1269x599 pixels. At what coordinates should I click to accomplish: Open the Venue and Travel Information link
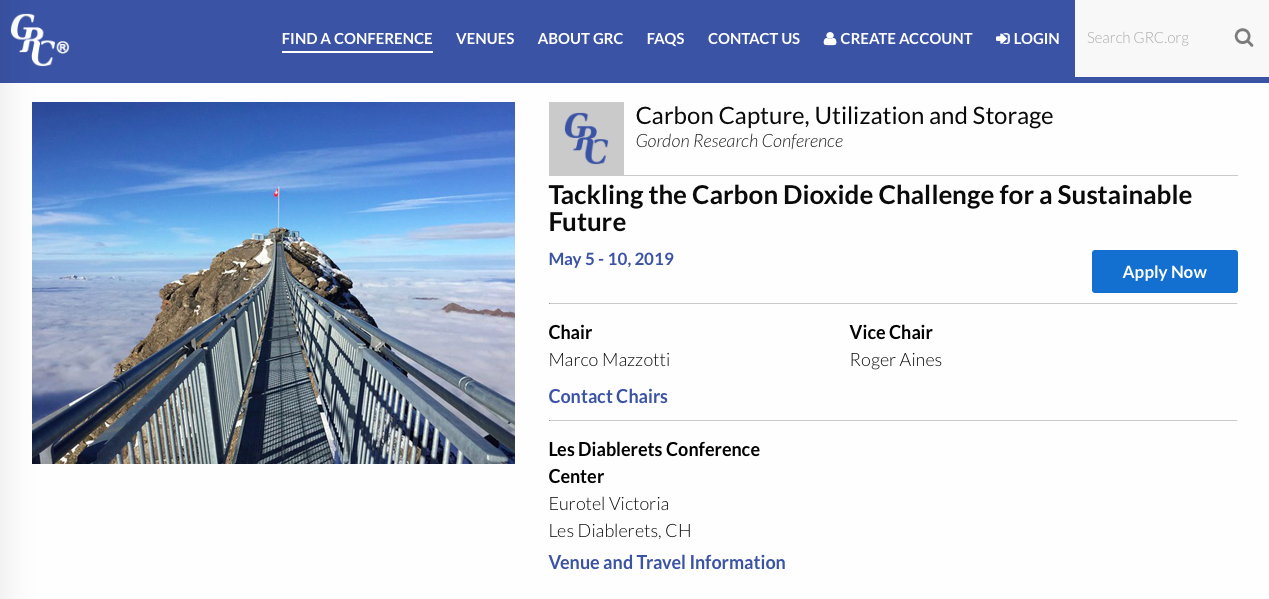[667, 562]
